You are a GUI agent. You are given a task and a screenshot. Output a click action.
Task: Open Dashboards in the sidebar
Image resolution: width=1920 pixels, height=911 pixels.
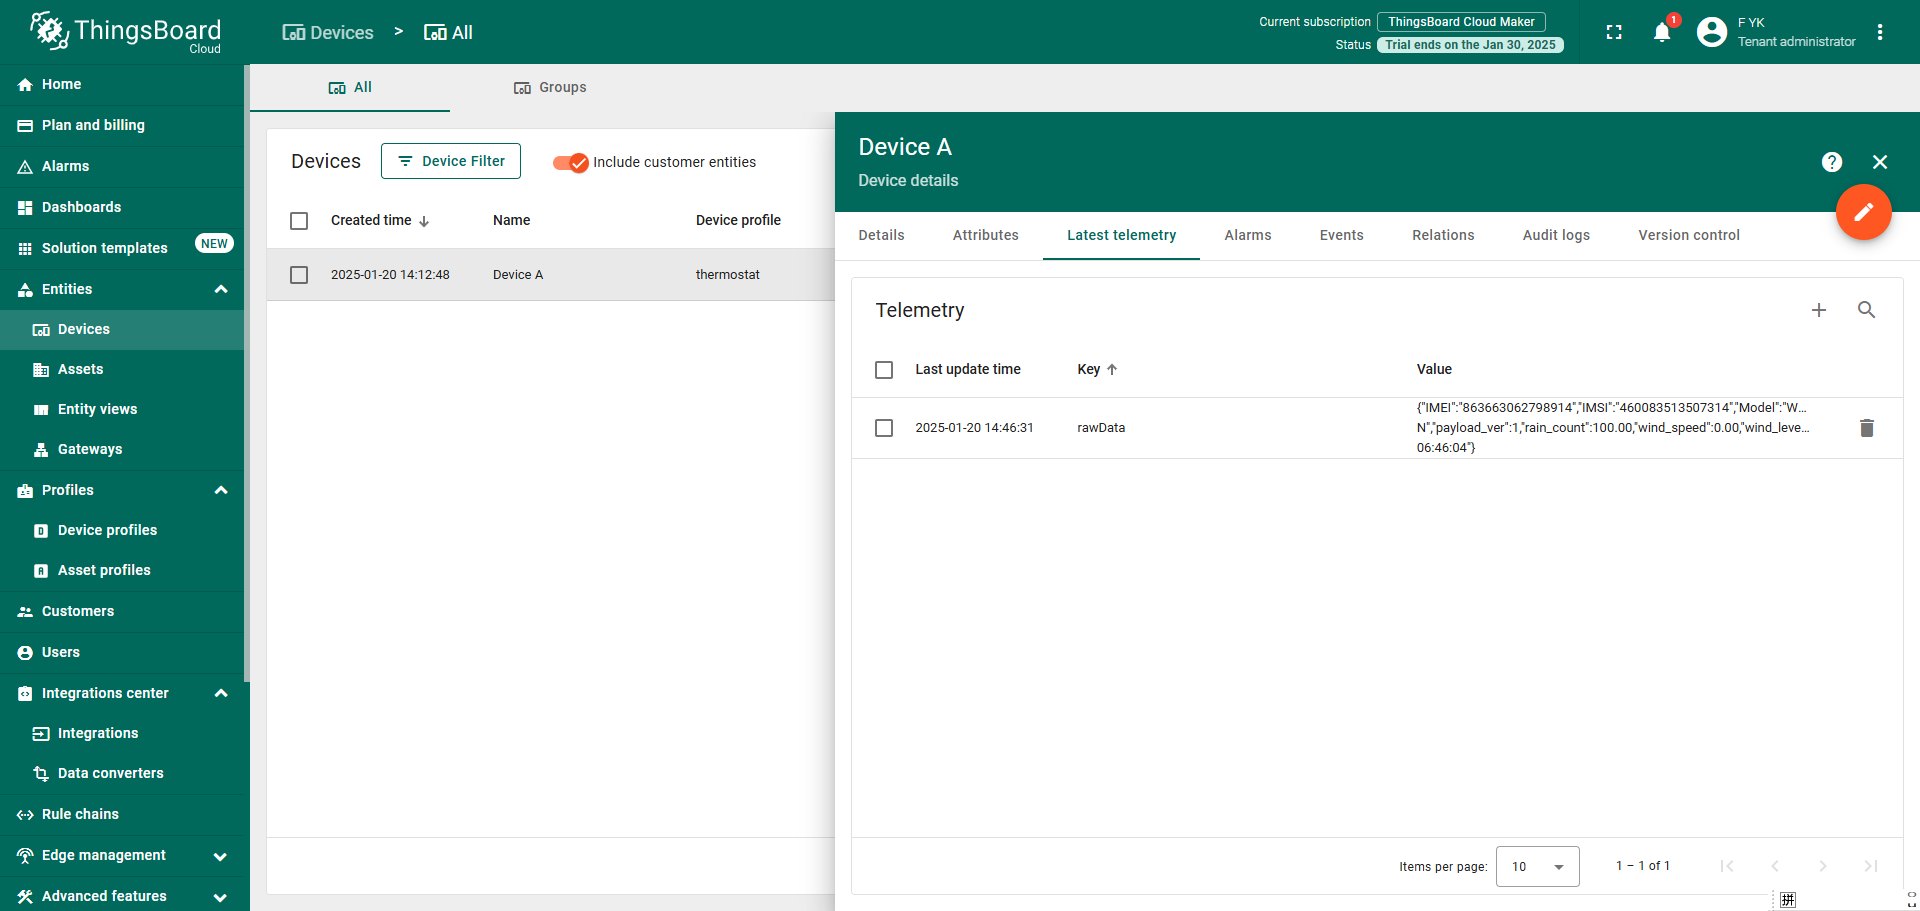coord(122,207)
